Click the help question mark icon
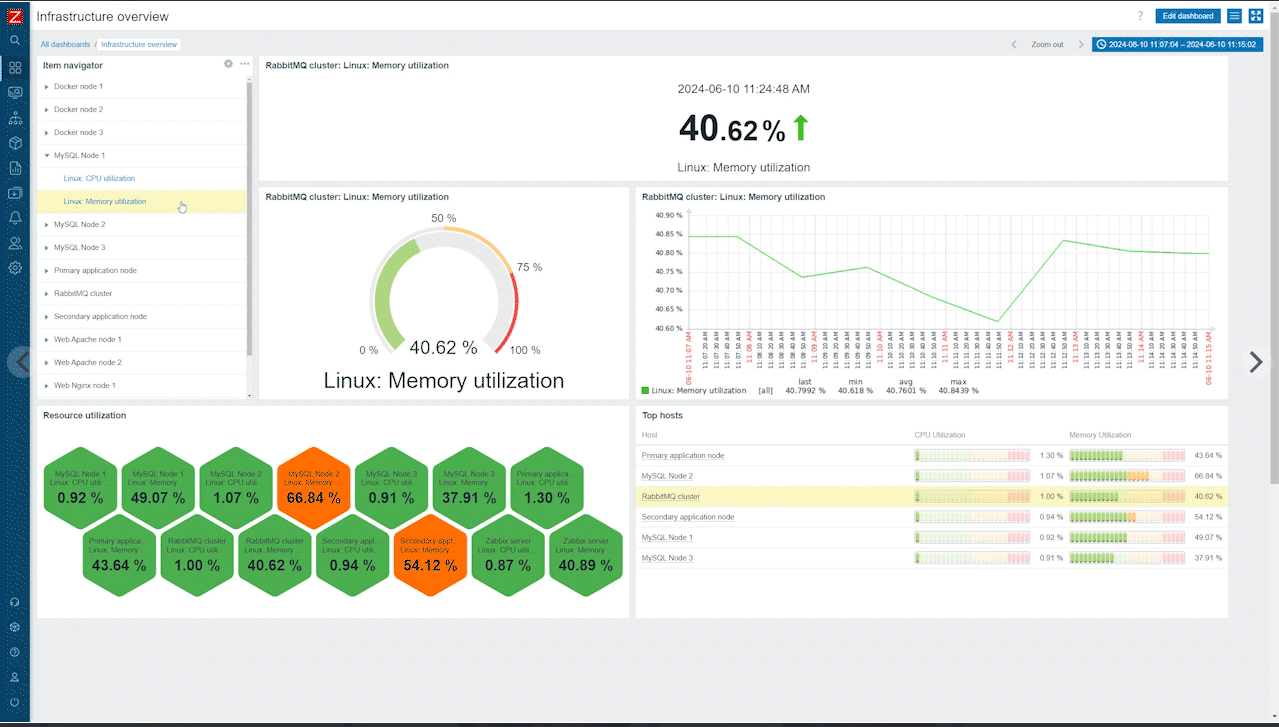This screenshot has height=727, width=1279. pos(1140,16)
